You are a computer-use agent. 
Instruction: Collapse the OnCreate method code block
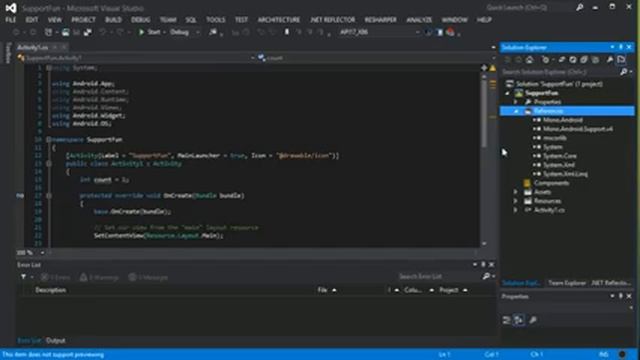click(x=49, y=196)
